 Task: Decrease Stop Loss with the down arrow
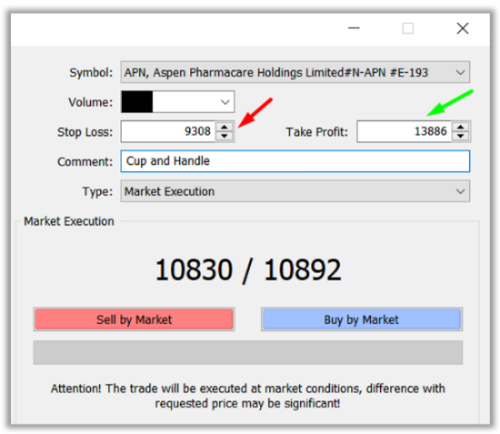pyautogui.click(x=225, y=136)
